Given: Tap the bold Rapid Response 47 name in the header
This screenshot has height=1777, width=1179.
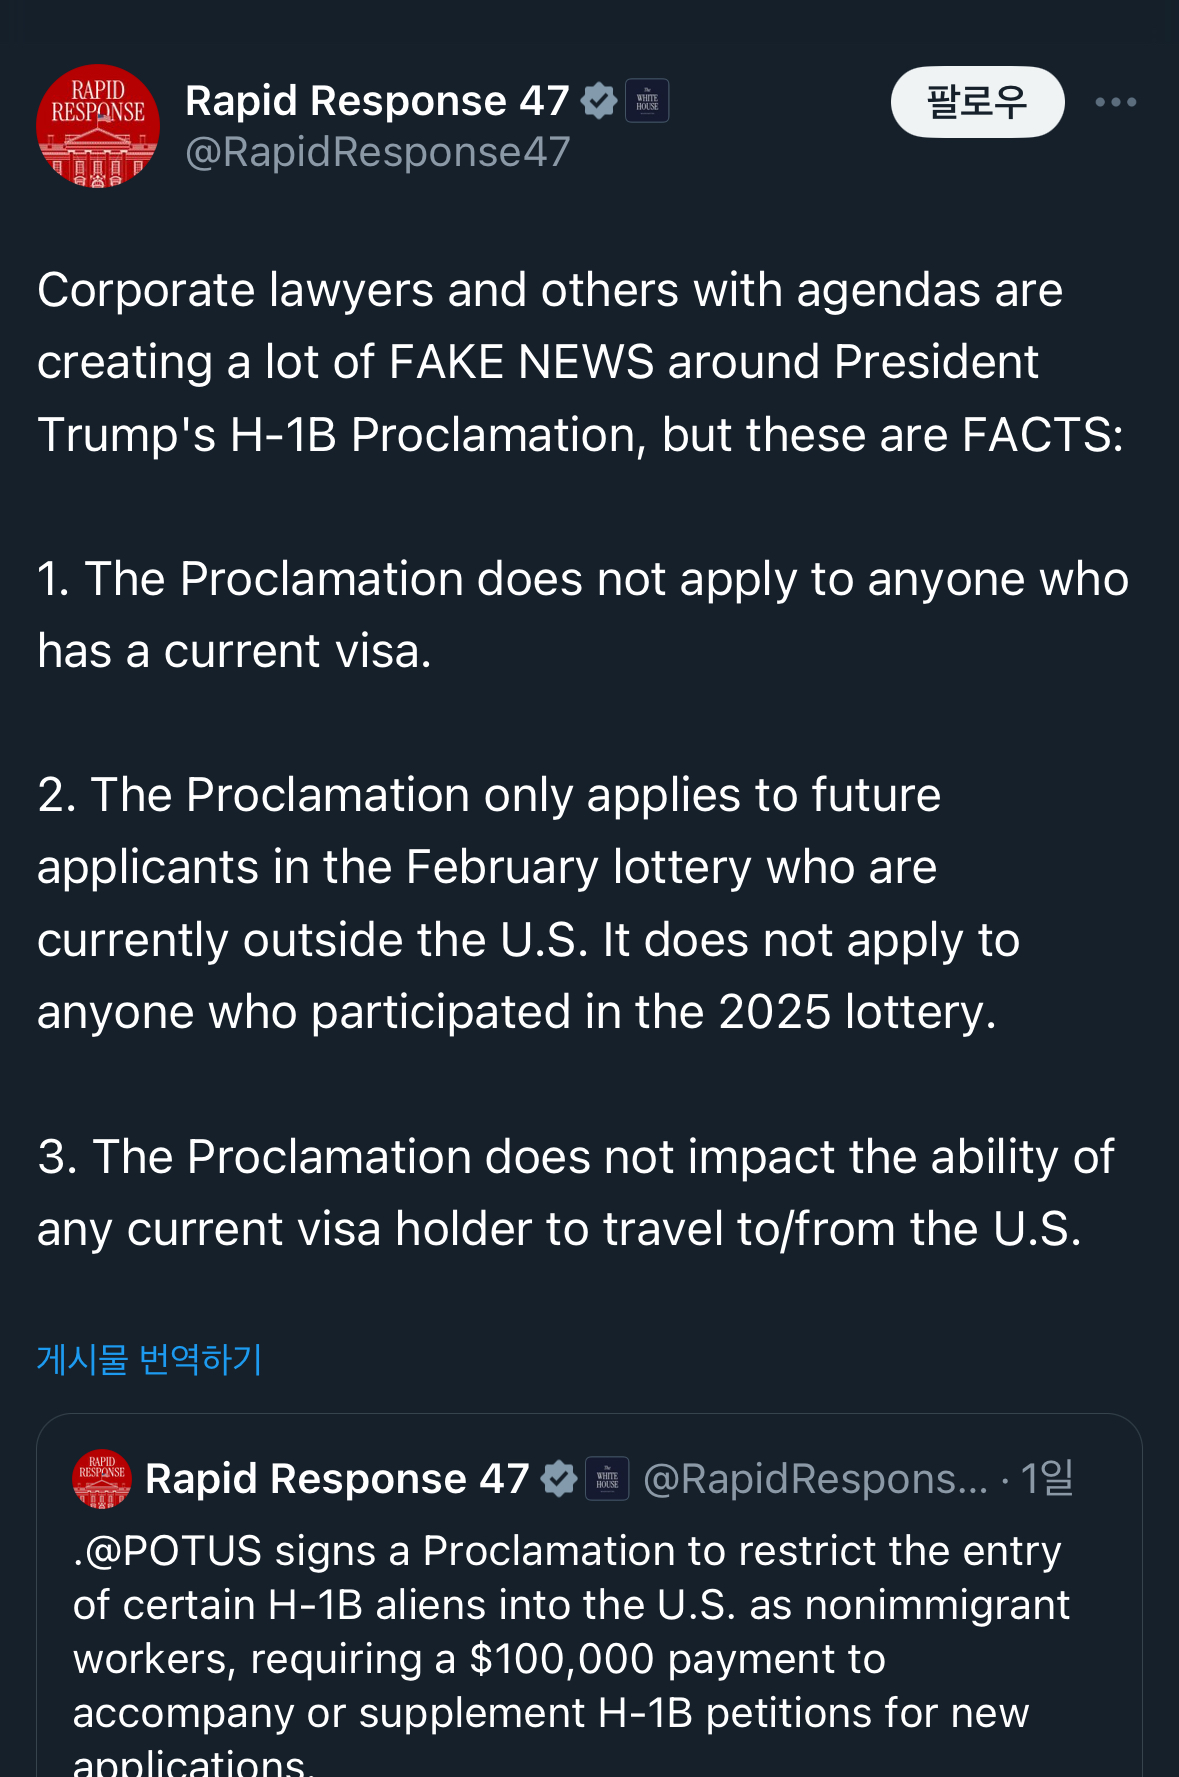Looking at the screenshot, I should click(377, 101).
